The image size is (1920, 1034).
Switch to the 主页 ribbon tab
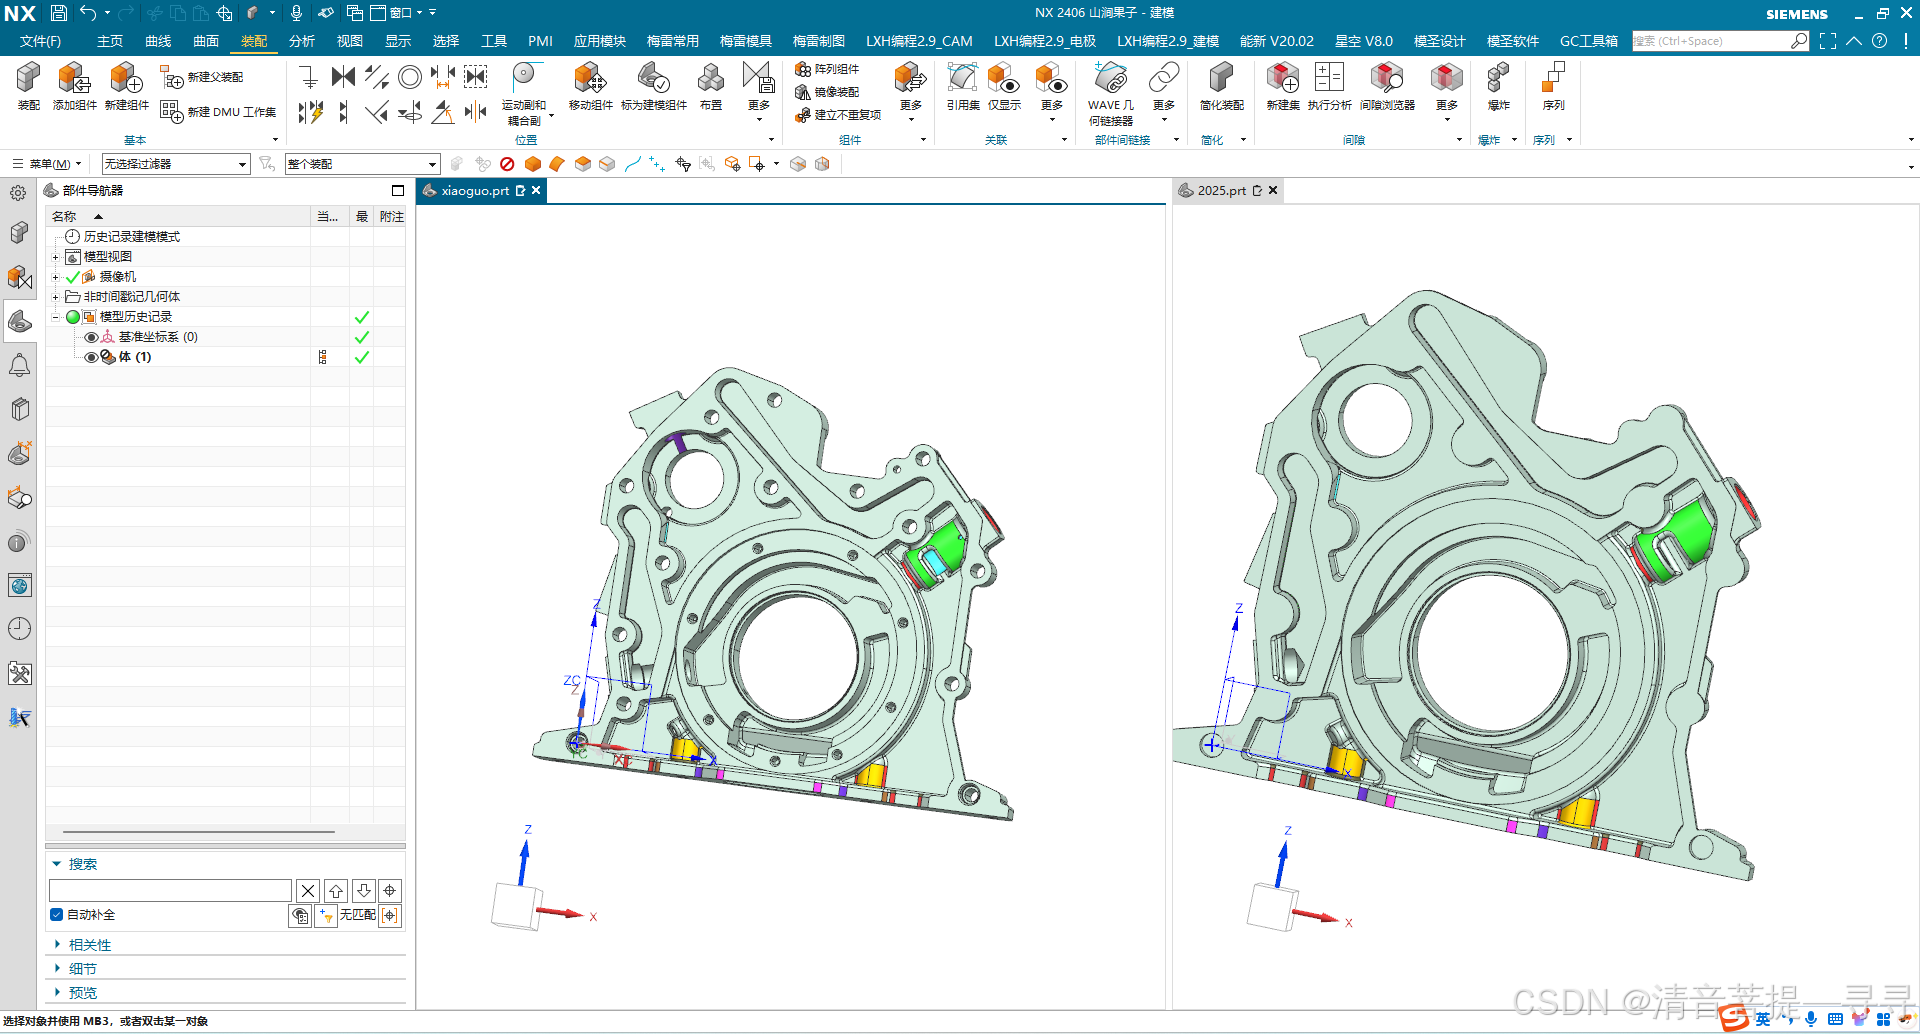point(110,41)
